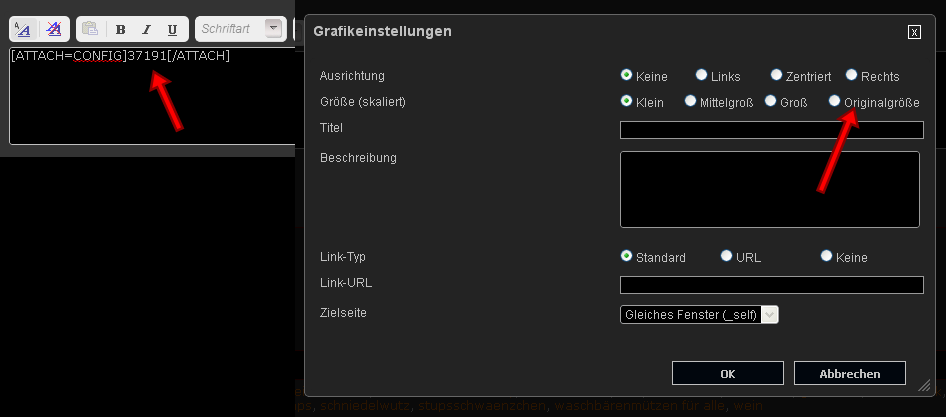Open the Schriftart font dropdown

[x=240, y=29]
